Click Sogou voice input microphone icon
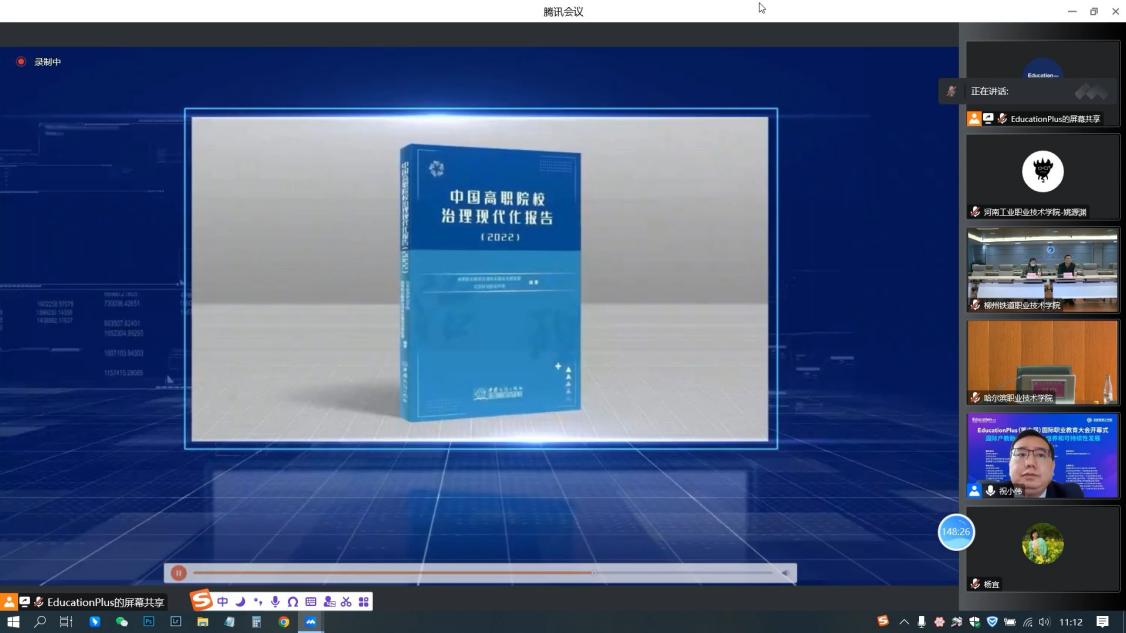Viewport: 1126px width, 633px height. pyautogui.click(x=275, y=602)
